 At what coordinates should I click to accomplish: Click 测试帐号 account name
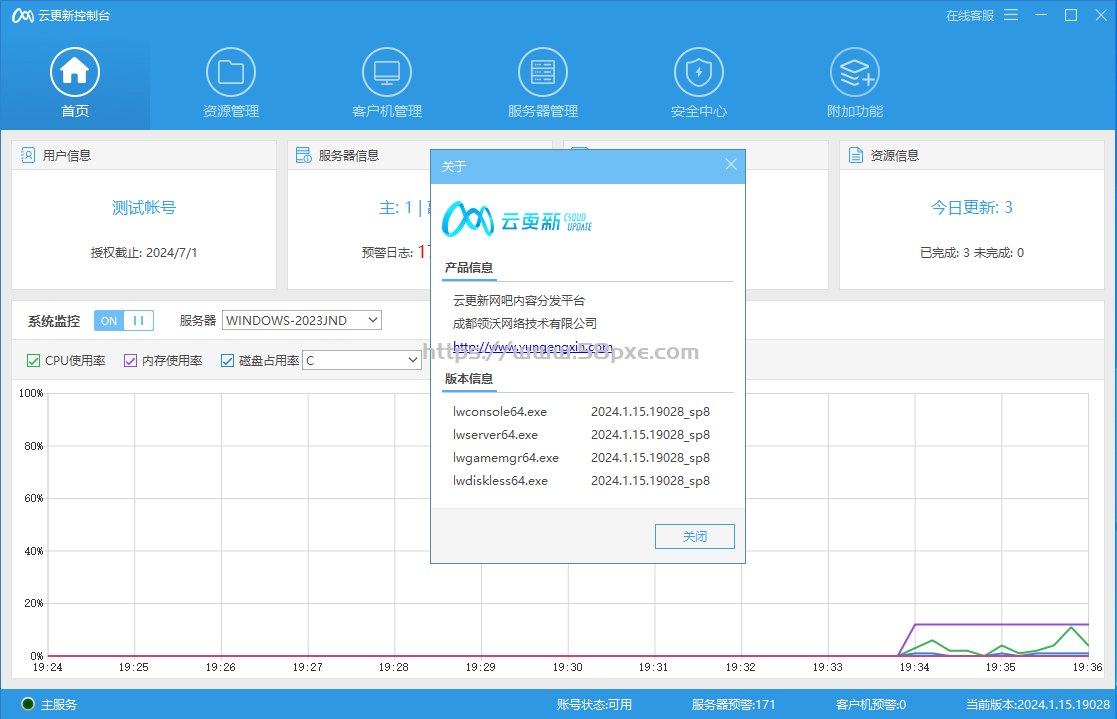click(144, 207)
